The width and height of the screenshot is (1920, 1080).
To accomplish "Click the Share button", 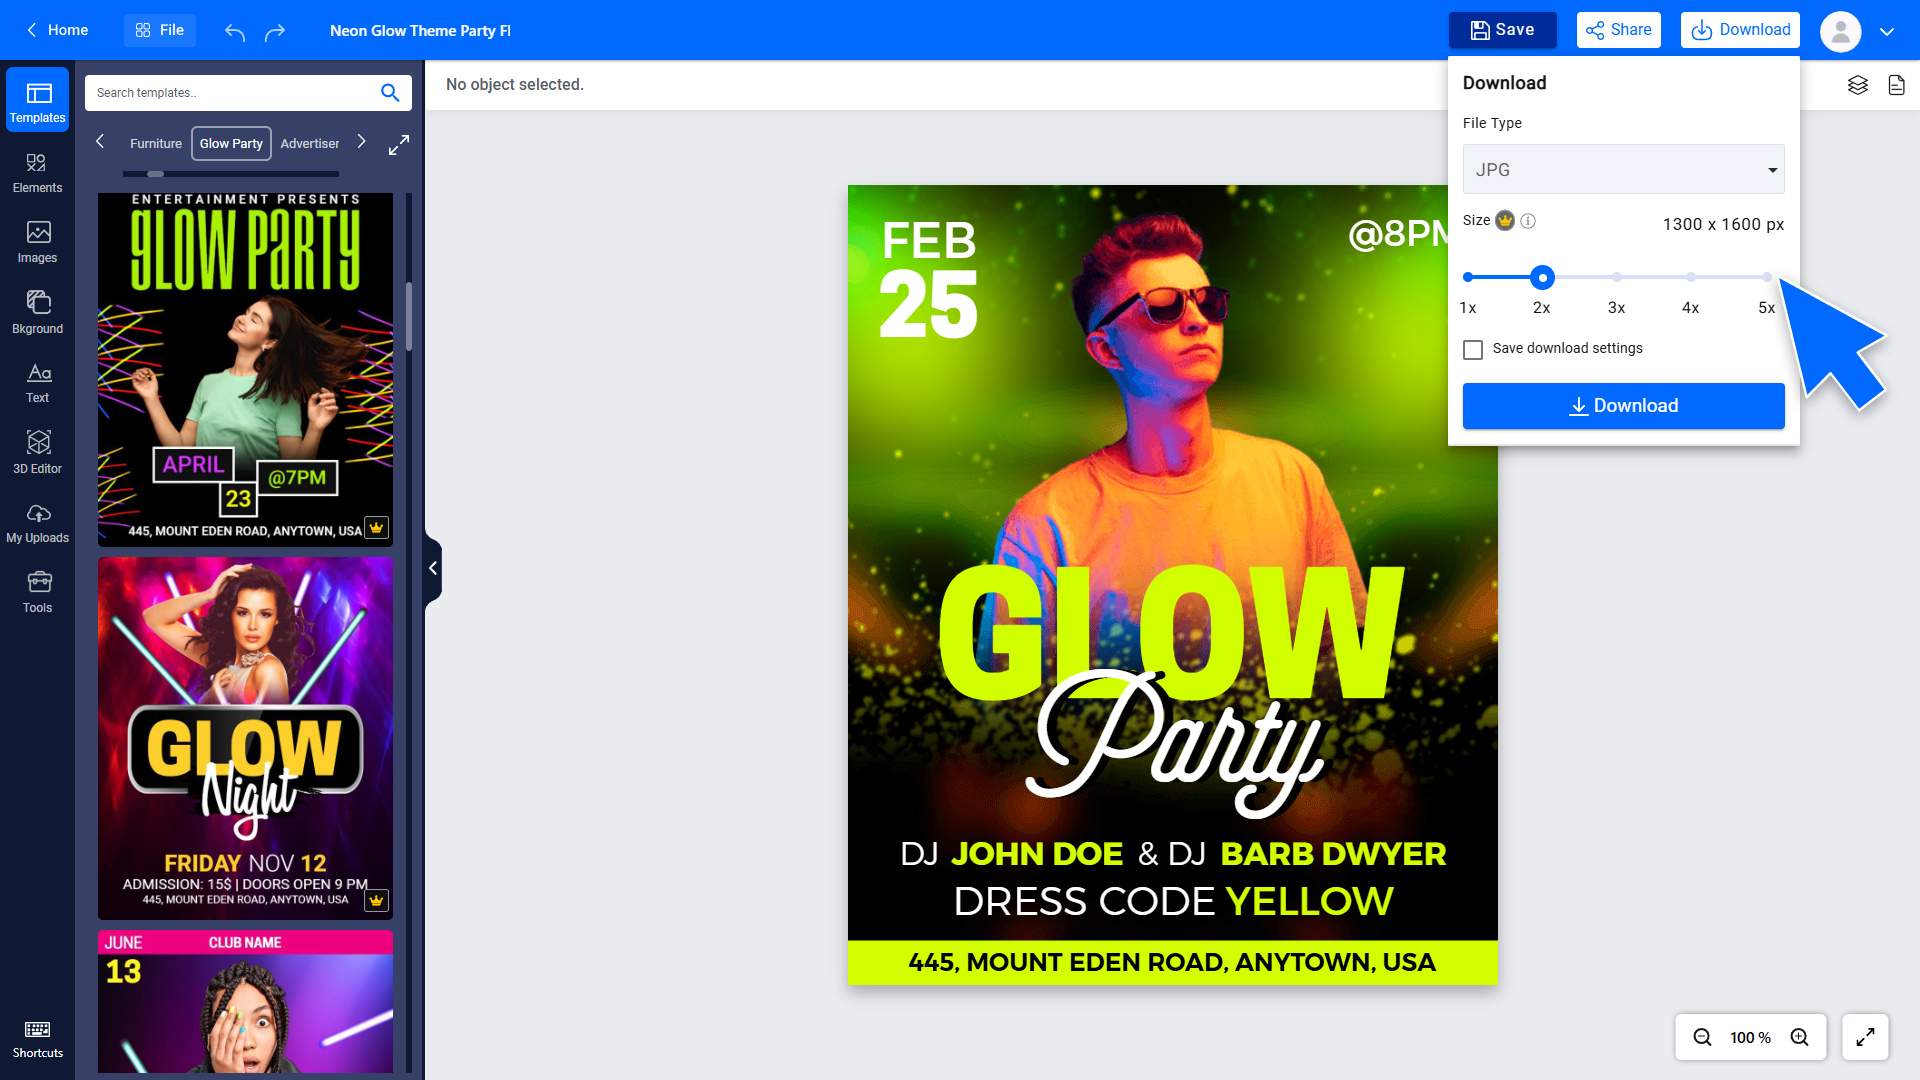I will [x=1618, y=30].
